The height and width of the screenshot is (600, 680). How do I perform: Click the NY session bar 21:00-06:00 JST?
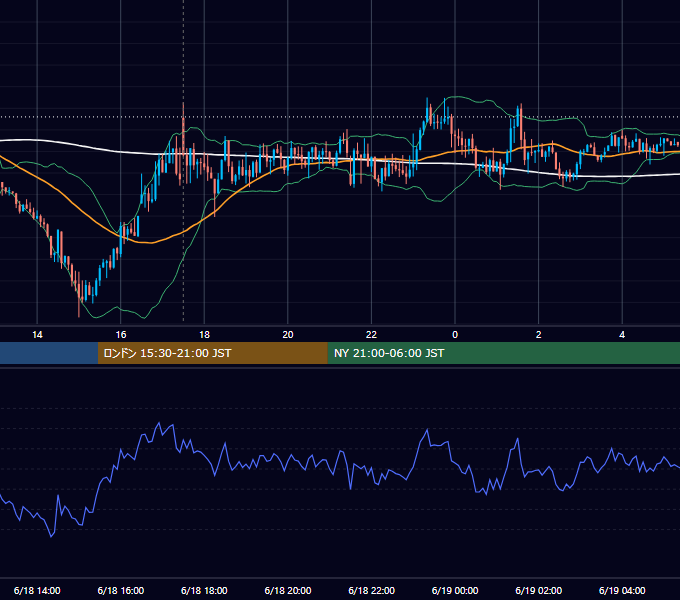[503, 353]
